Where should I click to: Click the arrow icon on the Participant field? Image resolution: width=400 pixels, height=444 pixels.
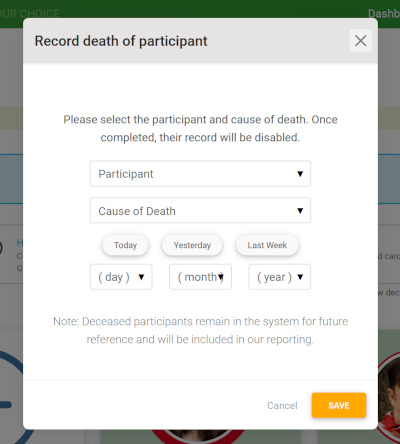[300, 174]
